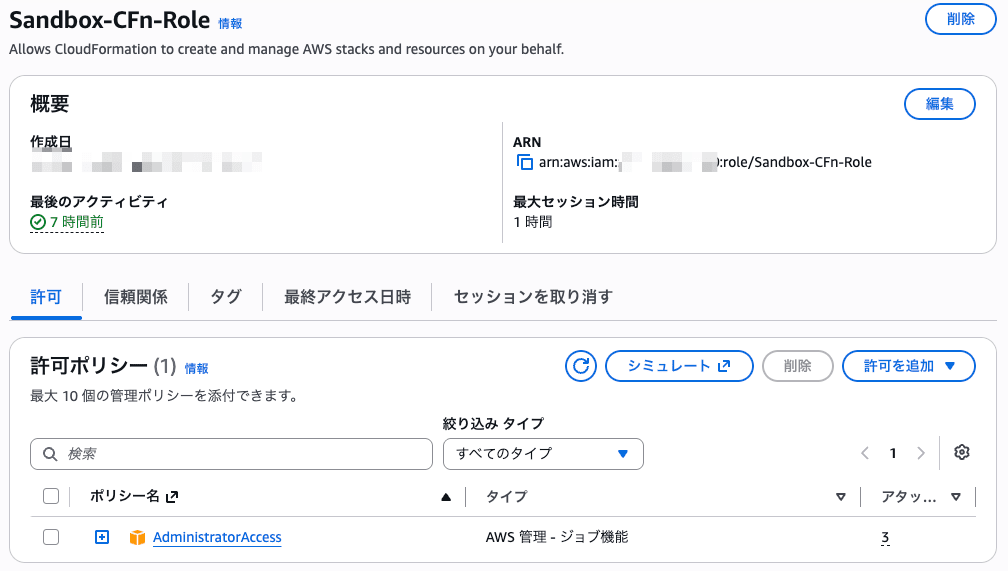Open the policy table settings gear
The height and width of the screenshot is (571, 1008).
click(x=962, y=453)
